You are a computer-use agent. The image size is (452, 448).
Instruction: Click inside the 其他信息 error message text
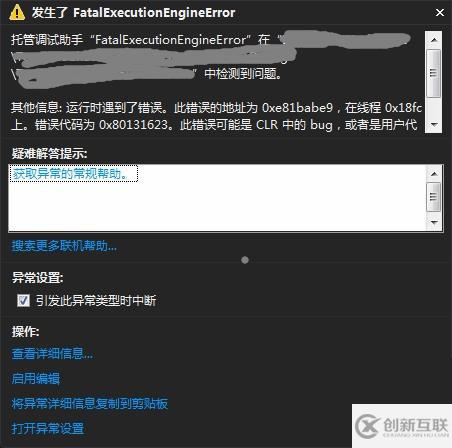tap(216, 116)
